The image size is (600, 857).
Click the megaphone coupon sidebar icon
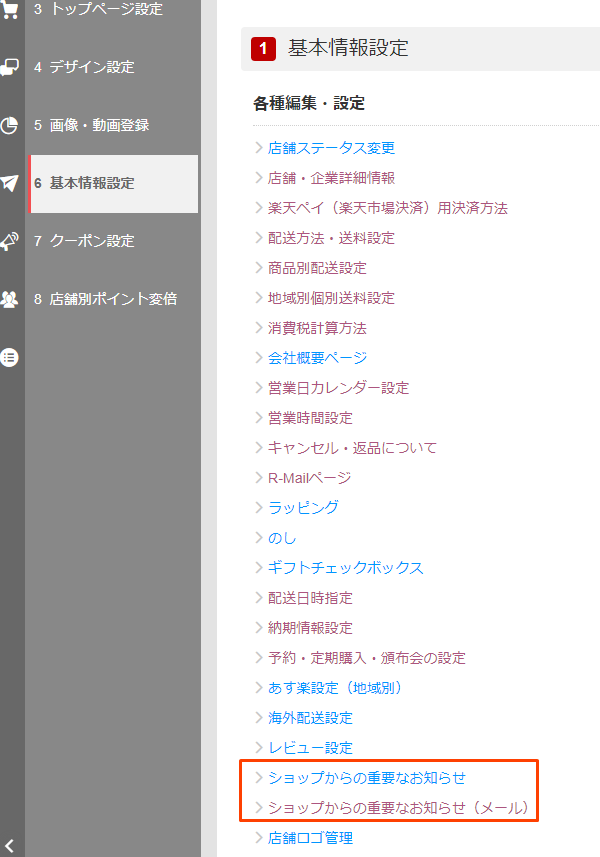(9, 241)
